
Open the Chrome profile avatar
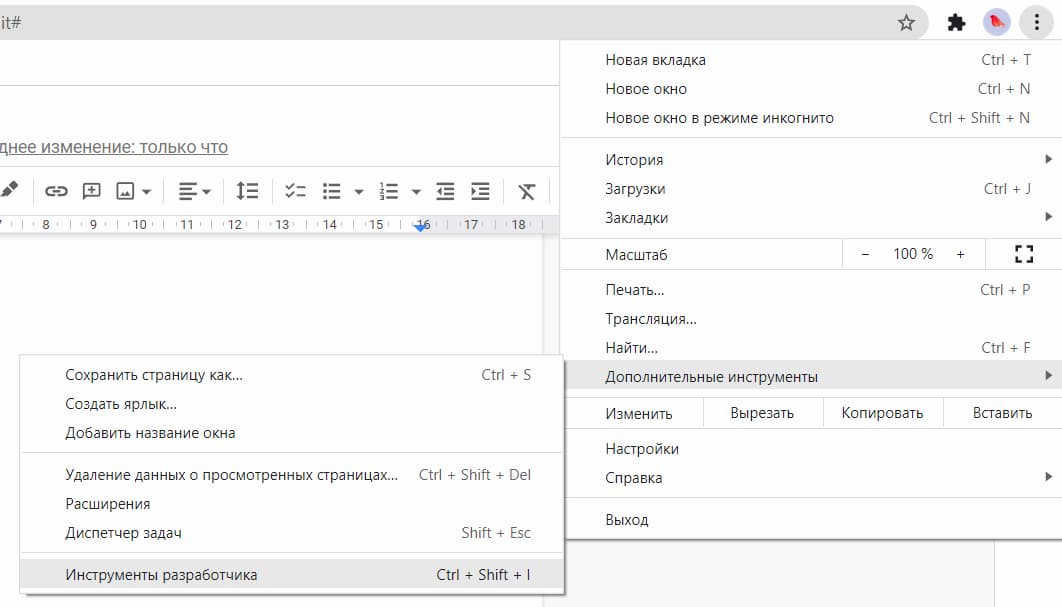(x=996, y=22)
